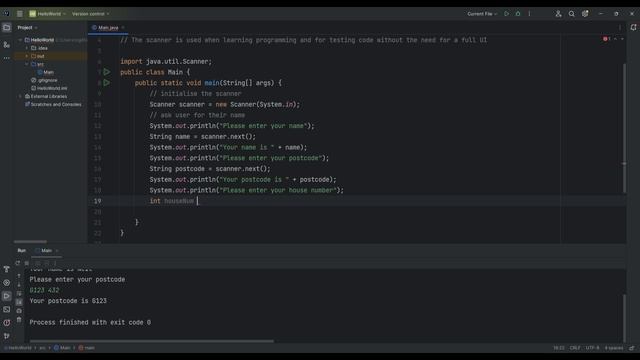Viewport: 640px width, 360px height.
Task: Select Main class in project tree
Action: pos(45,72)
